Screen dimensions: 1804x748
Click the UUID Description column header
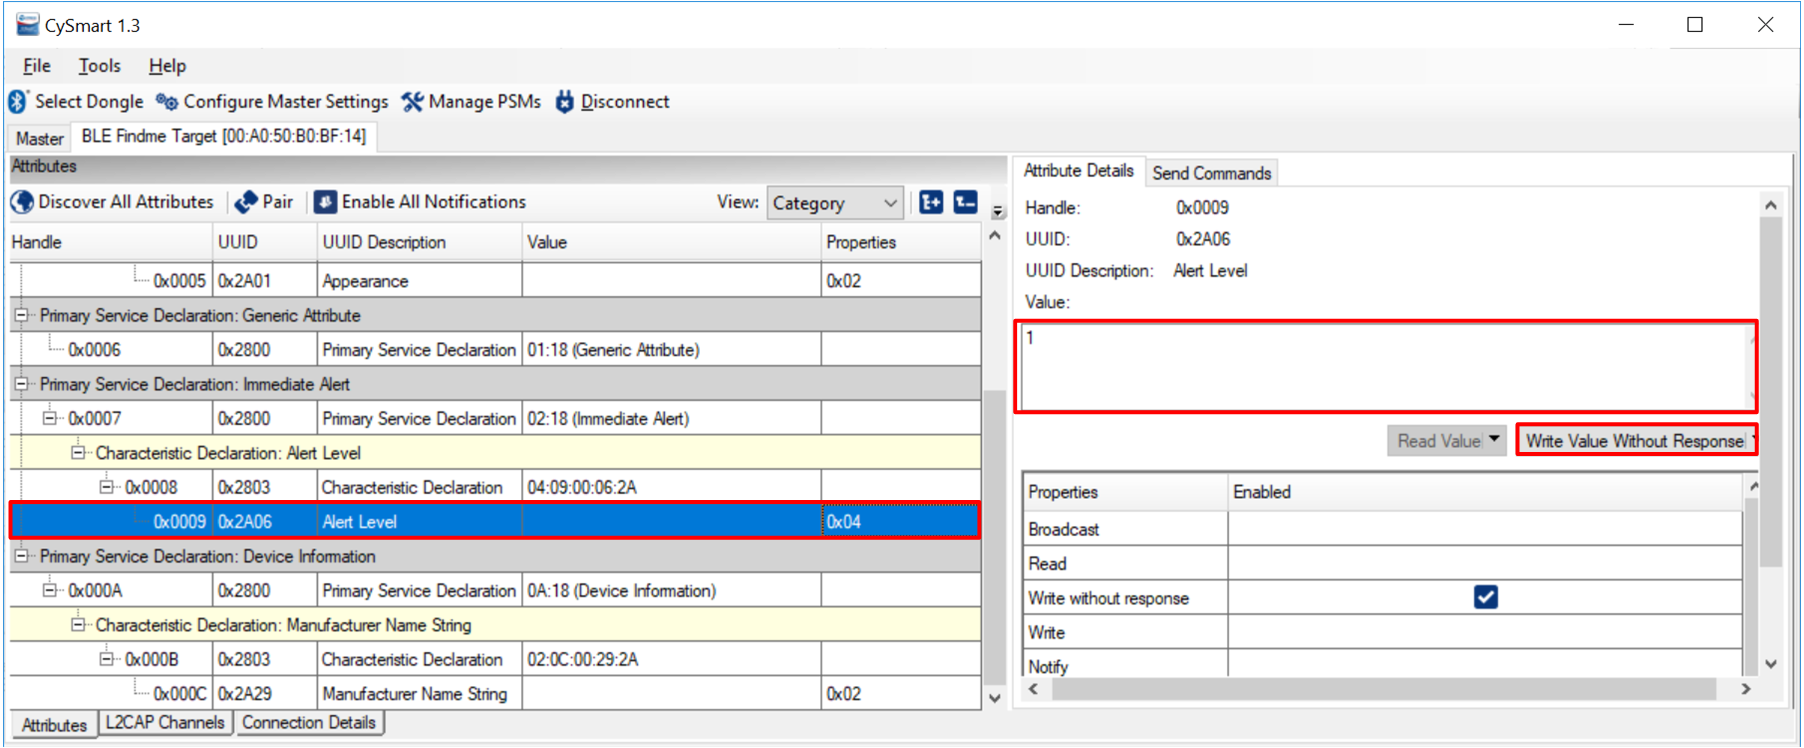click(x=419, y=243)
